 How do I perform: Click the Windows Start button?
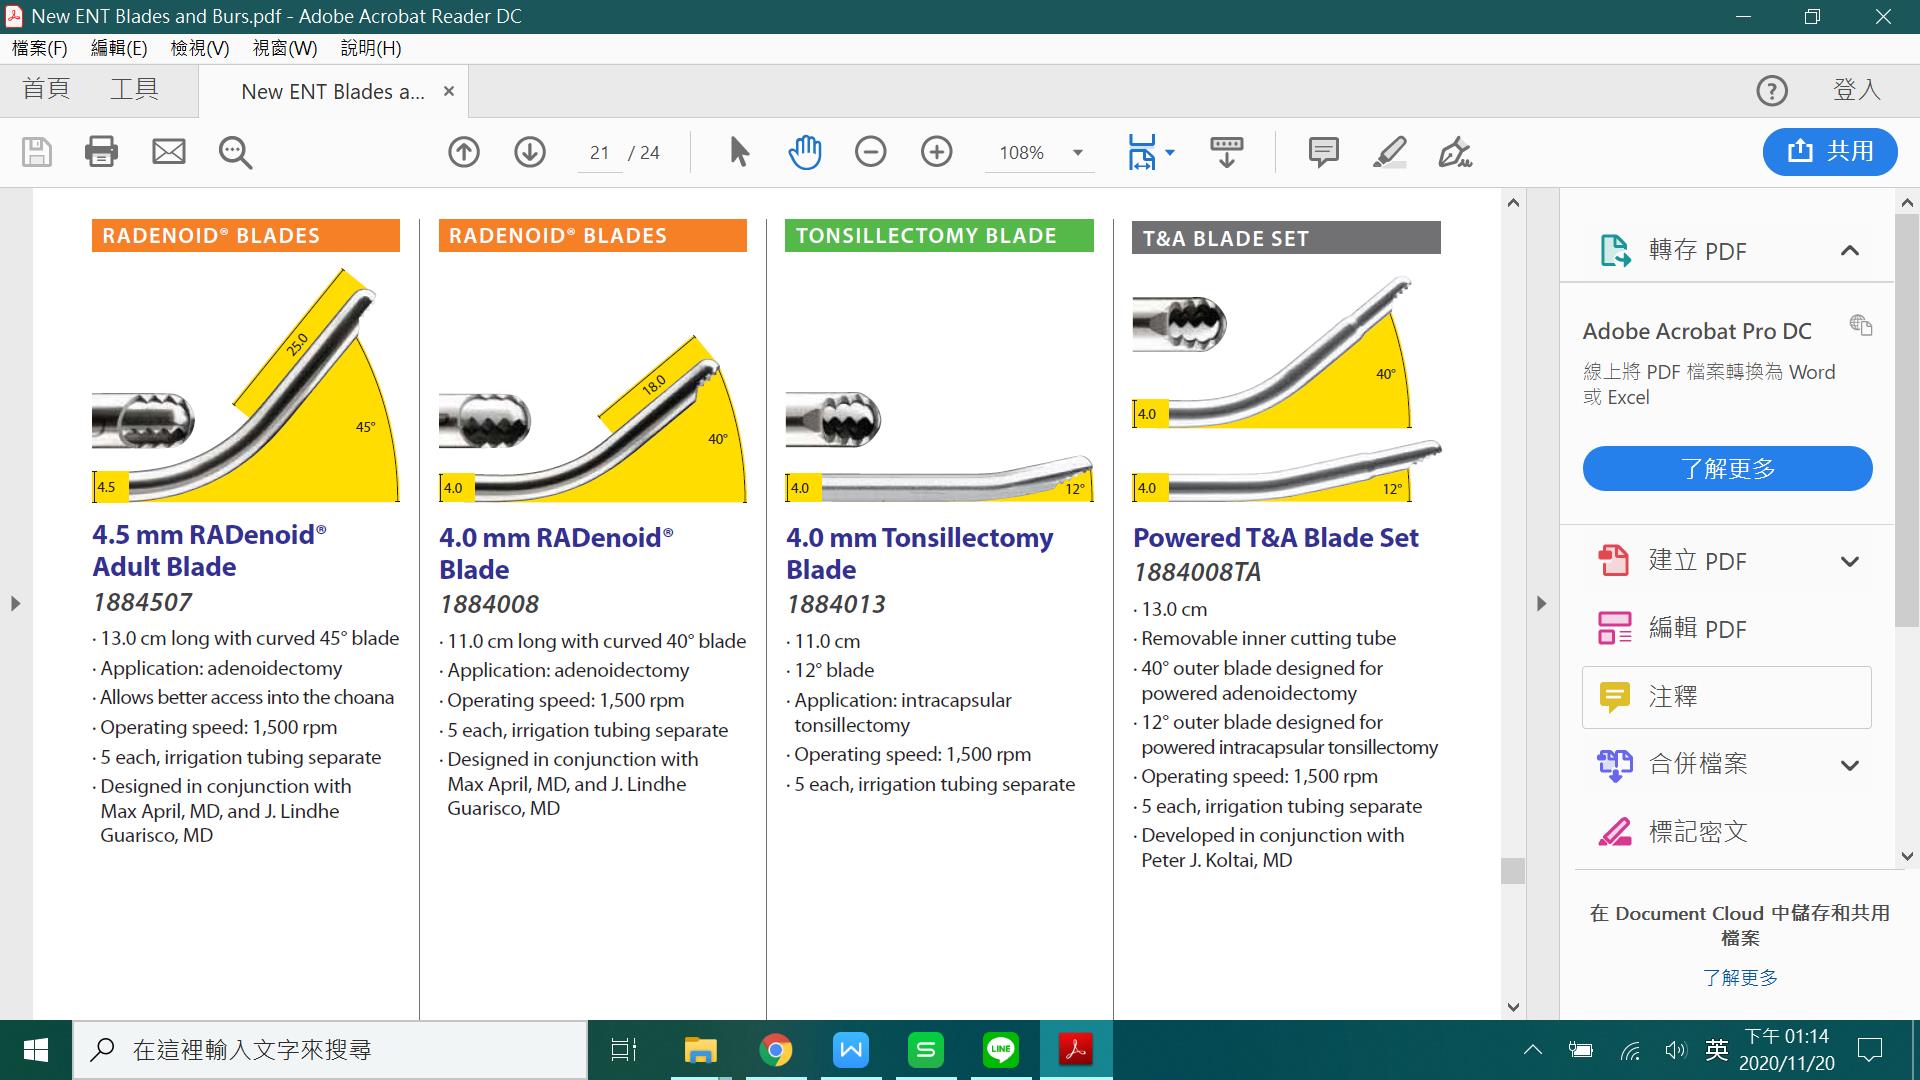click(36, 1050)
